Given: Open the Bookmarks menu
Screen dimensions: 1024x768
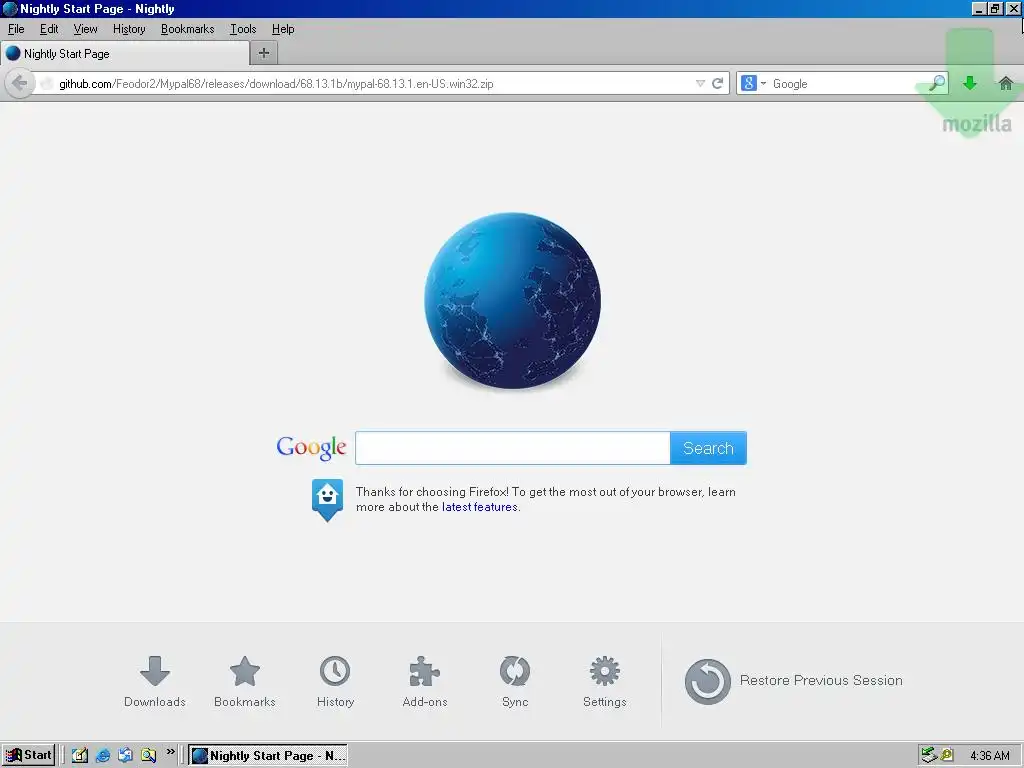Looking at the screenshot, I should [x=187, y=29].
